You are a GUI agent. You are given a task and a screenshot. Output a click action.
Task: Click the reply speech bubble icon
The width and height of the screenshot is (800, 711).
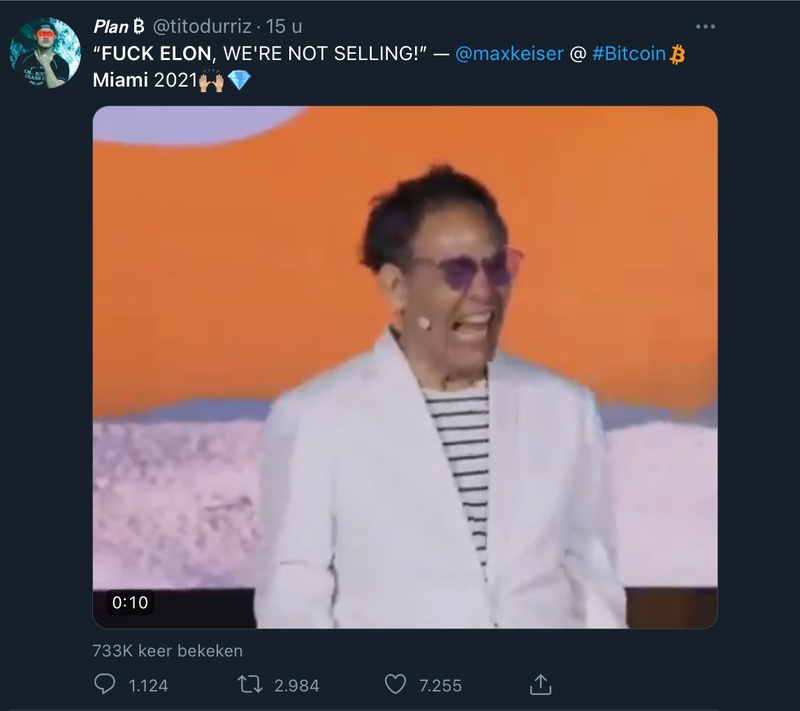(105, 685)
